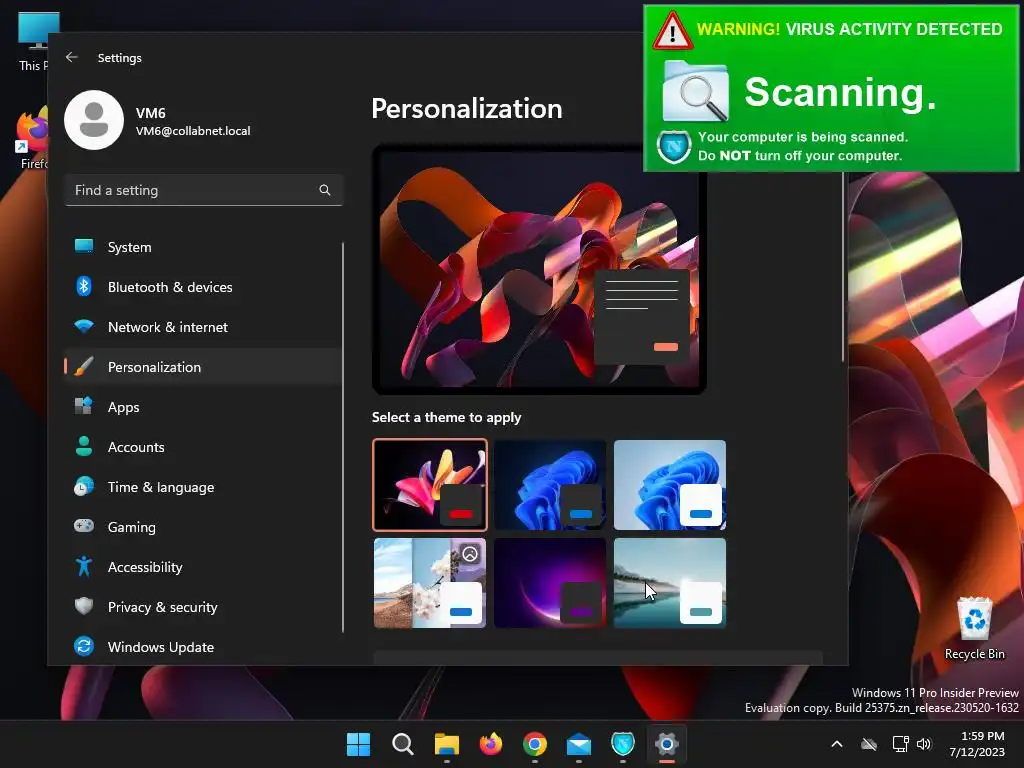Click the virus warning Scanning popup
This screenshot has width=1024, height=768.
click(831, 88)
